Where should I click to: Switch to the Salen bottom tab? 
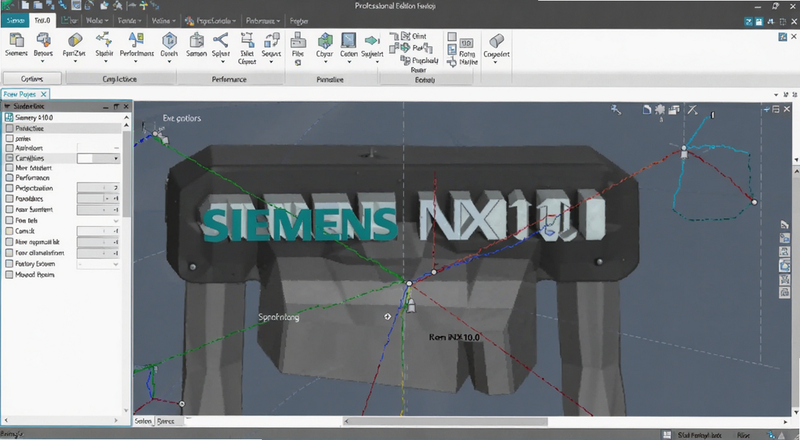click(x=143, y=421)
